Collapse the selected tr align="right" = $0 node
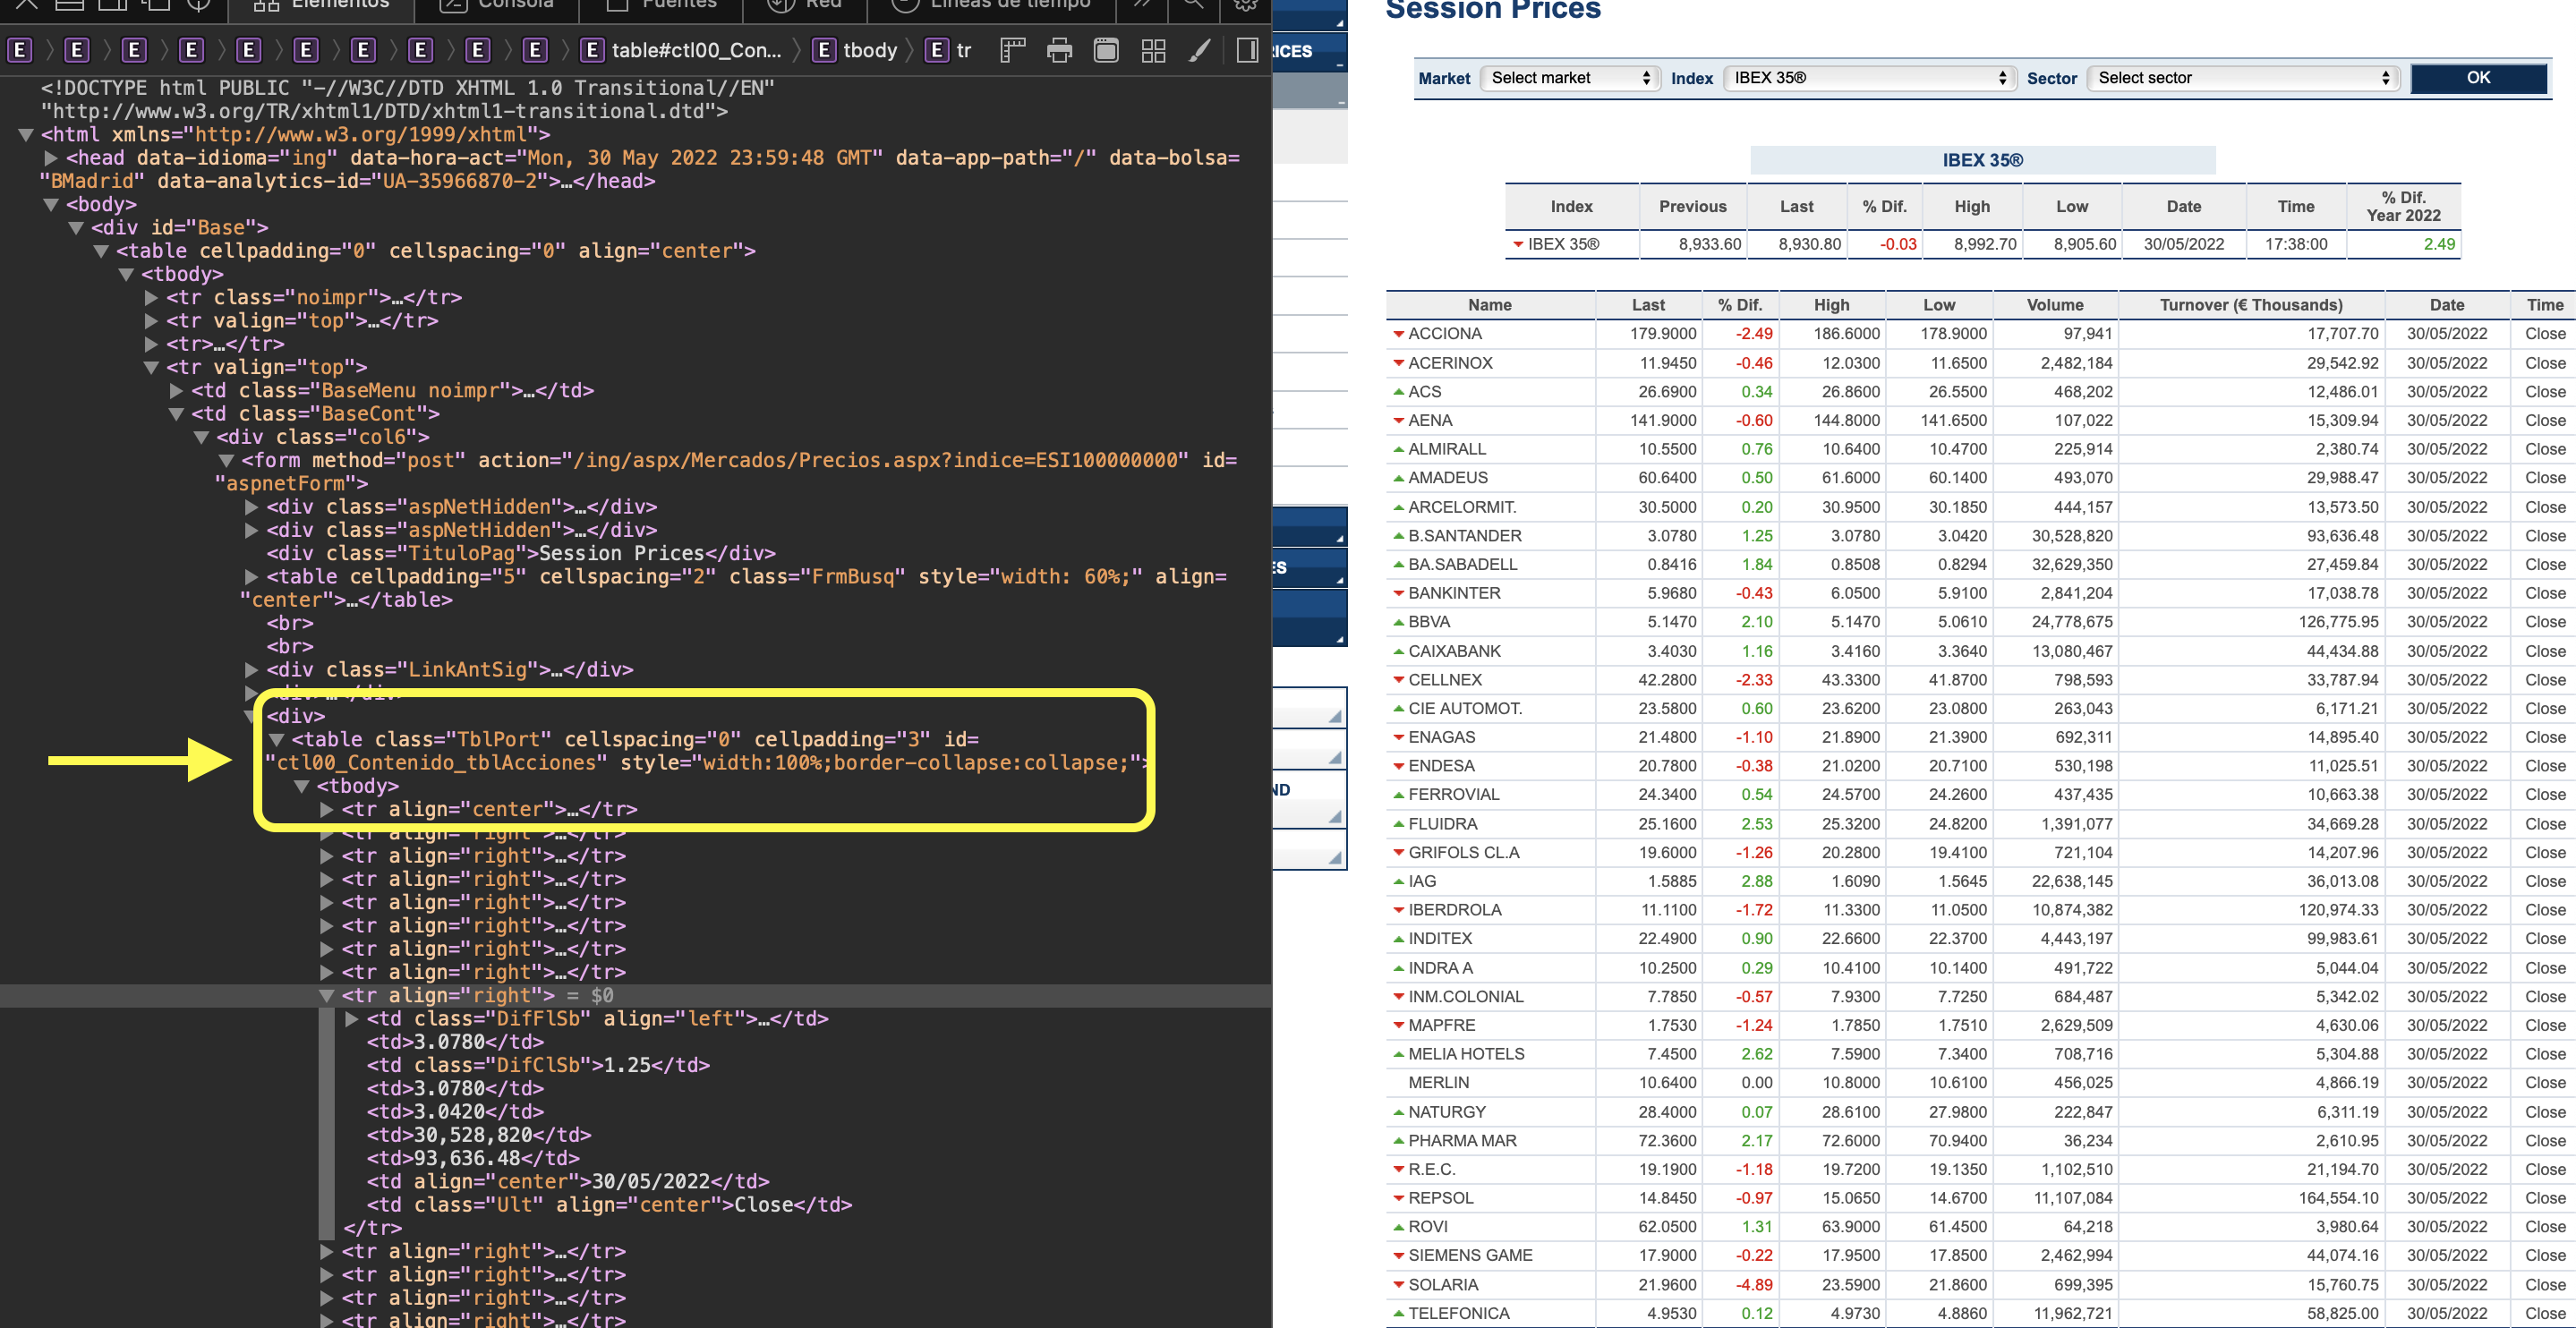Viewport: 2576px width, 1328px height. [326, 996]
